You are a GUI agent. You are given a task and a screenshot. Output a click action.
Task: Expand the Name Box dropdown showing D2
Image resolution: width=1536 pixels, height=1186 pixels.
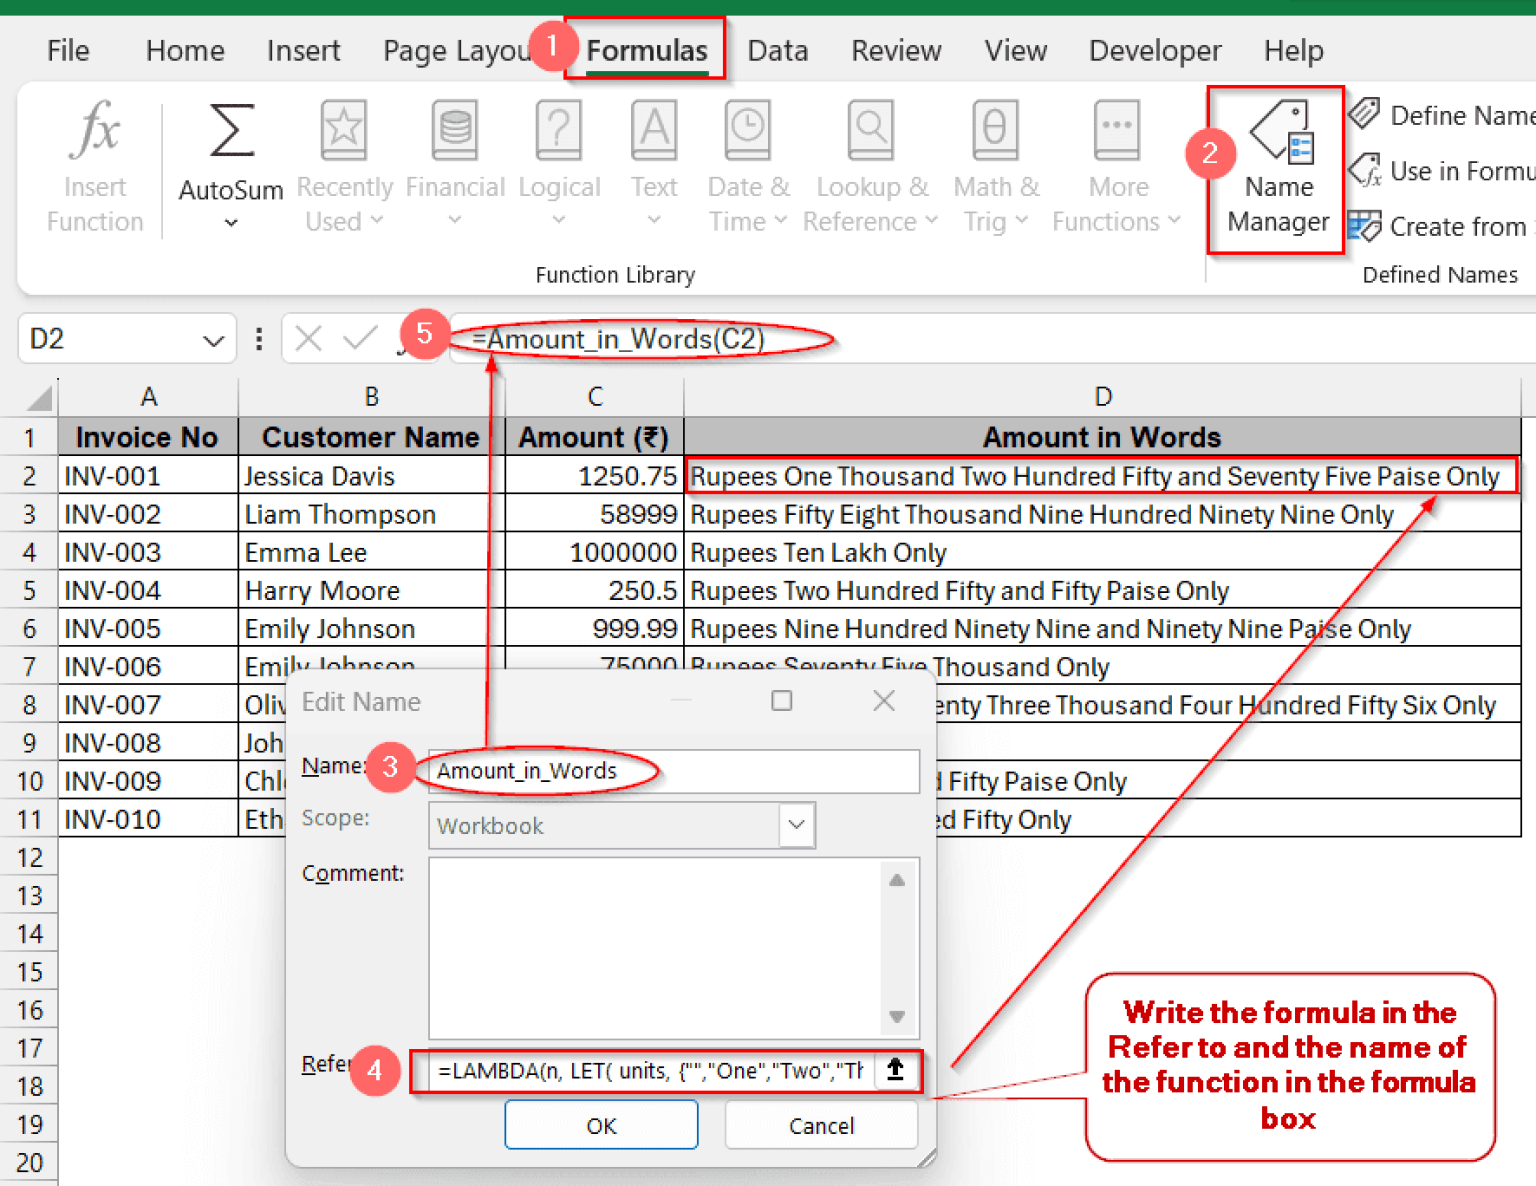tap(212, 338)
